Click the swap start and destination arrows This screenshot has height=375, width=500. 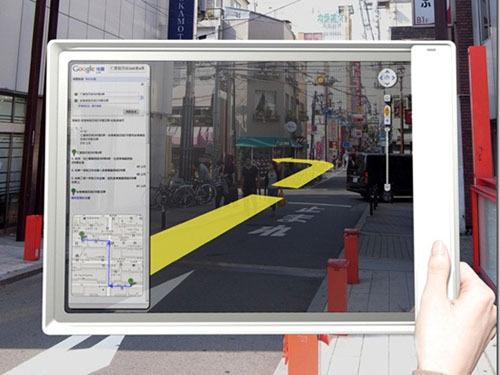click(x=142, y=97)
